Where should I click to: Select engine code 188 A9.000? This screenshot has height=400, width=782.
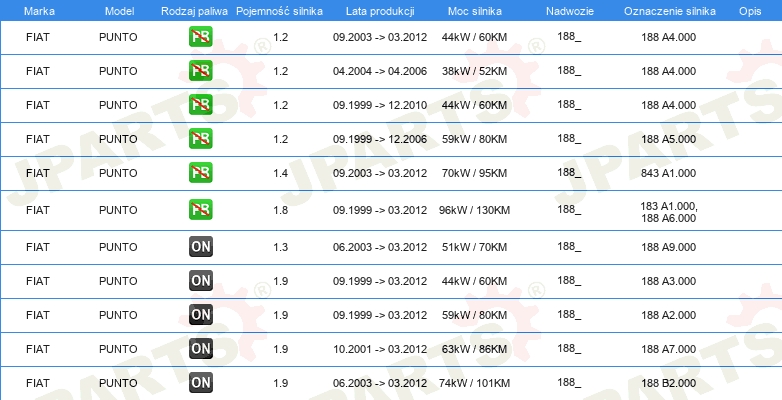tap(668, 247)
